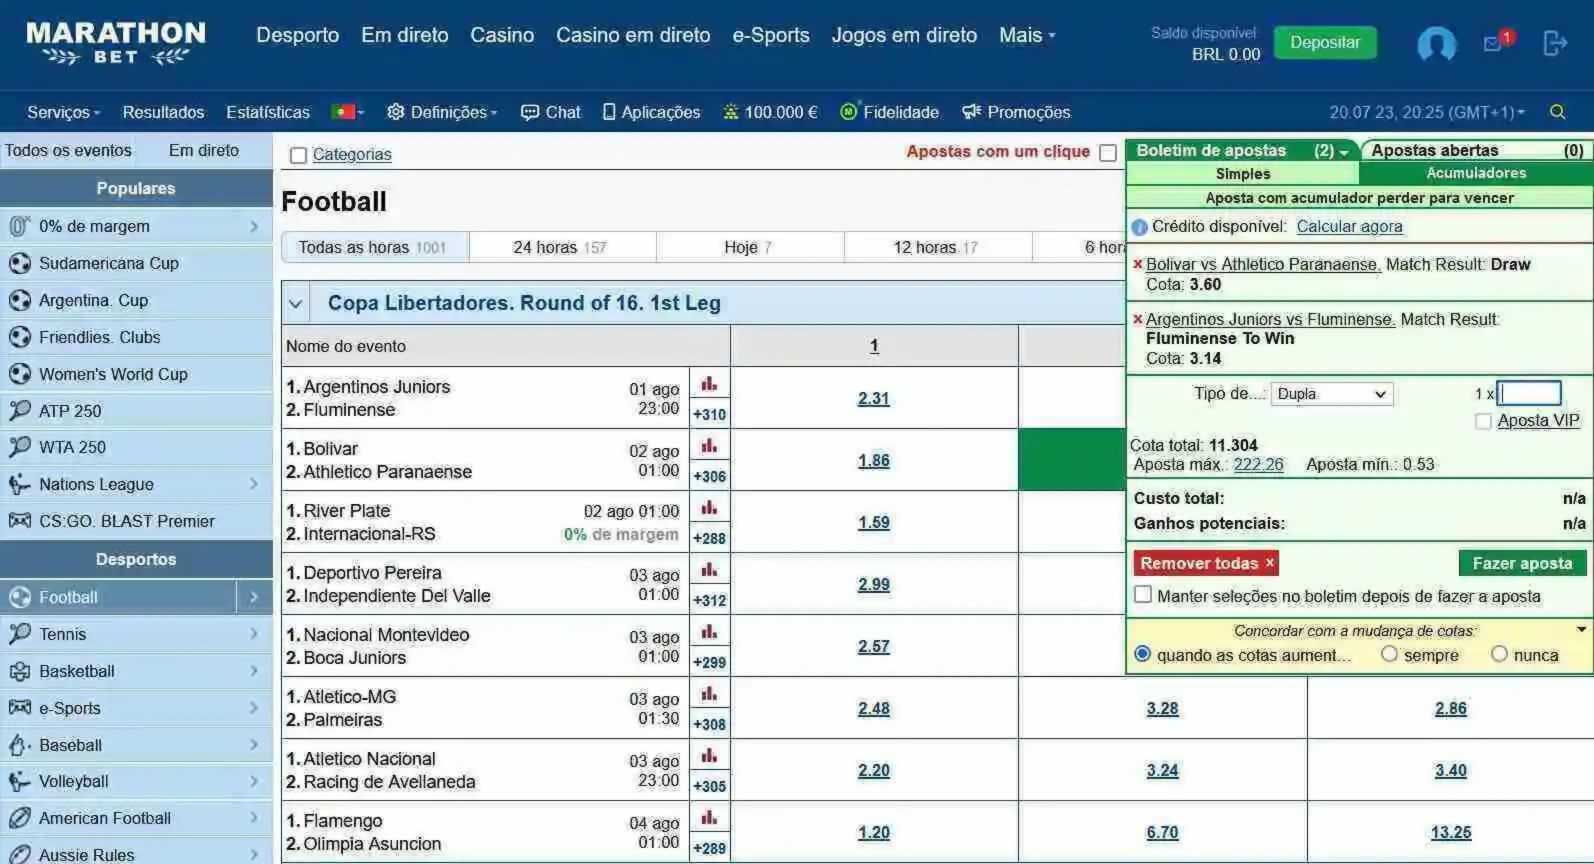Open the Mais dropdown menu
Screen dimensions: 1594x864
pos(1027,35)
